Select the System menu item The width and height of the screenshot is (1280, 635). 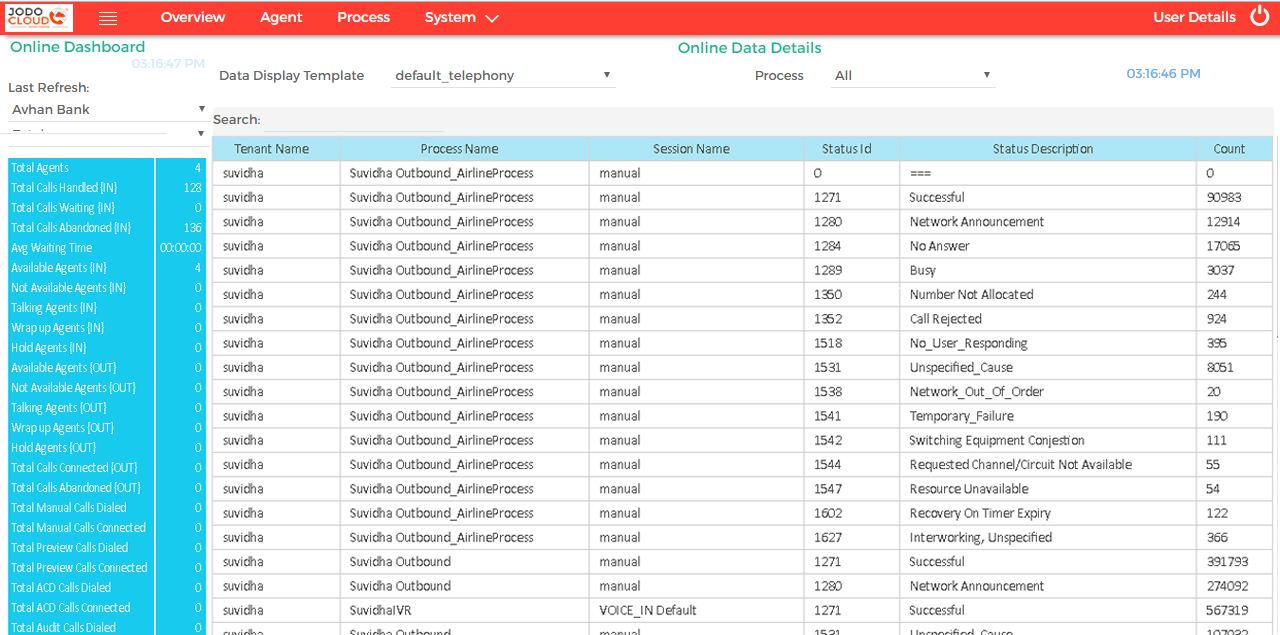450,17
